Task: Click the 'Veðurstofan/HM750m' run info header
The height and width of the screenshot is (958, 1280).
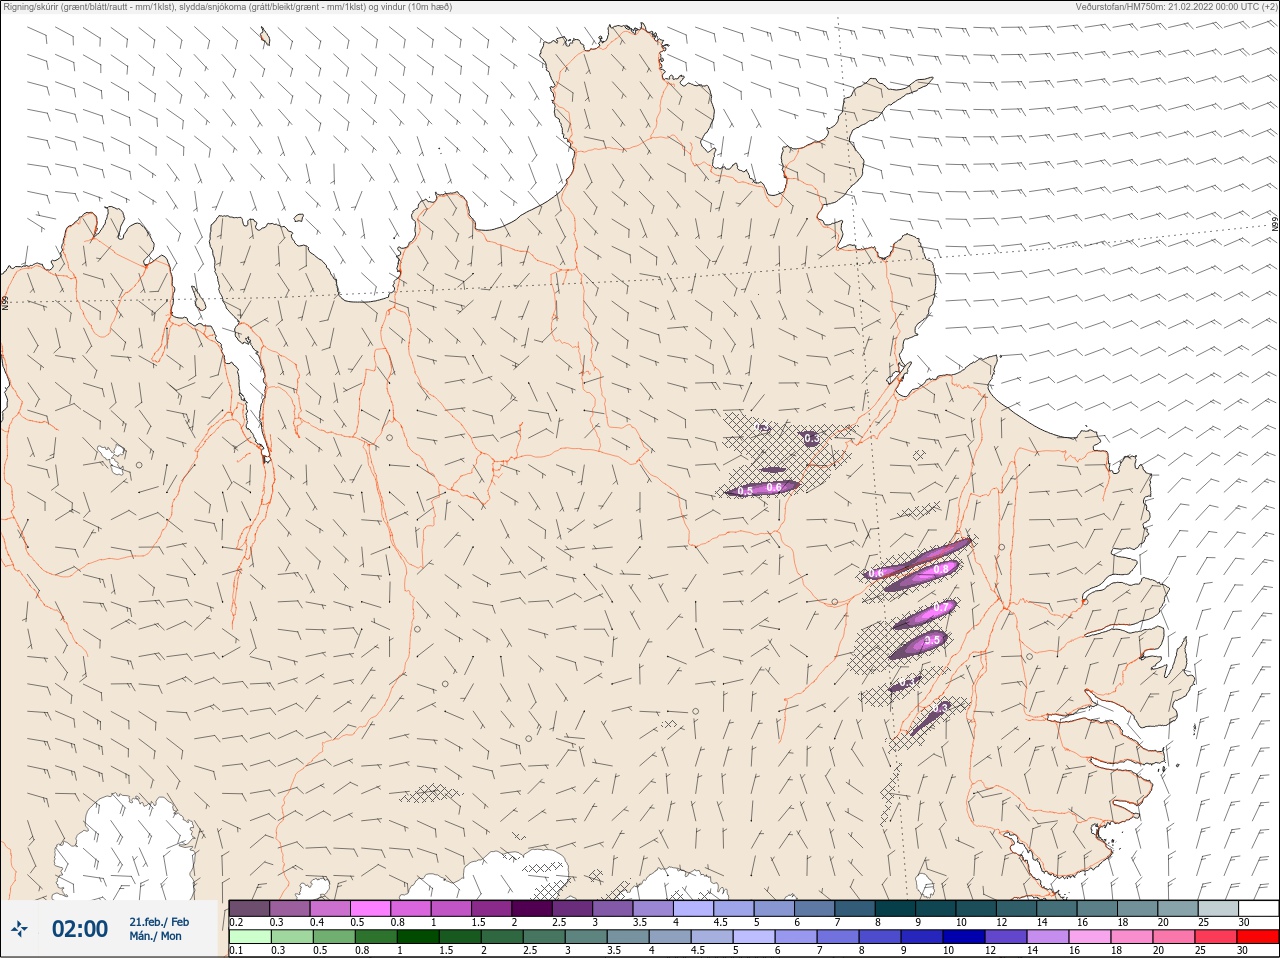Action: click(1177, 7)
